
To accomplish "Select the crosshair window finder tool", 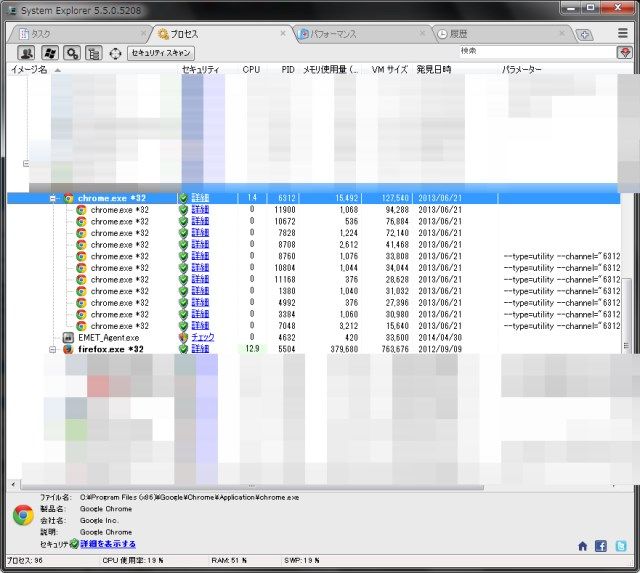I will 116,53.
